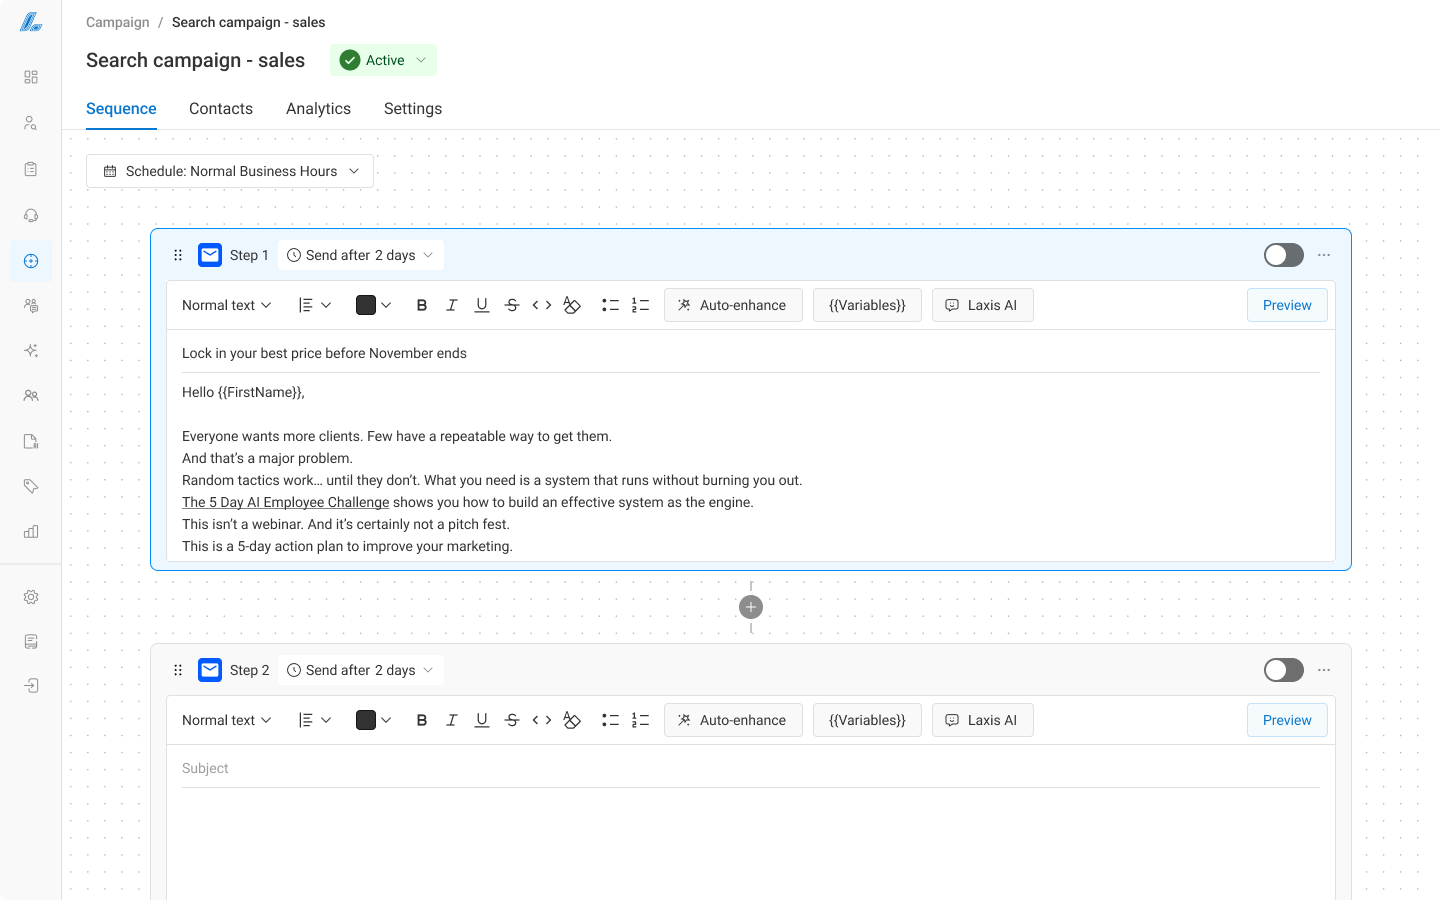Click Preview button in Step 1
Screen dimensions: 1440x900
click(1286, 305)
